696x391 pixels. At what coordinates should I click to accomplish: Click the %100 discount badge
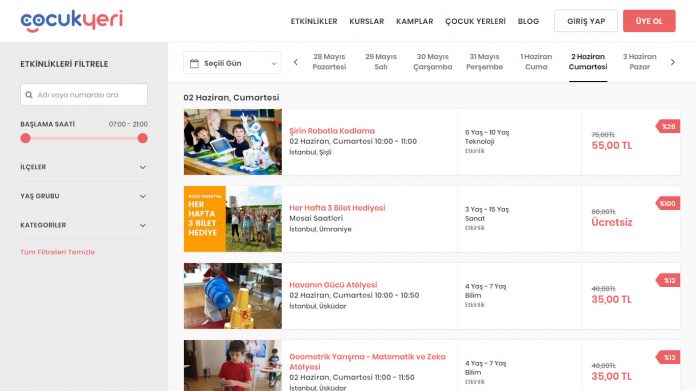coord(668,203)
